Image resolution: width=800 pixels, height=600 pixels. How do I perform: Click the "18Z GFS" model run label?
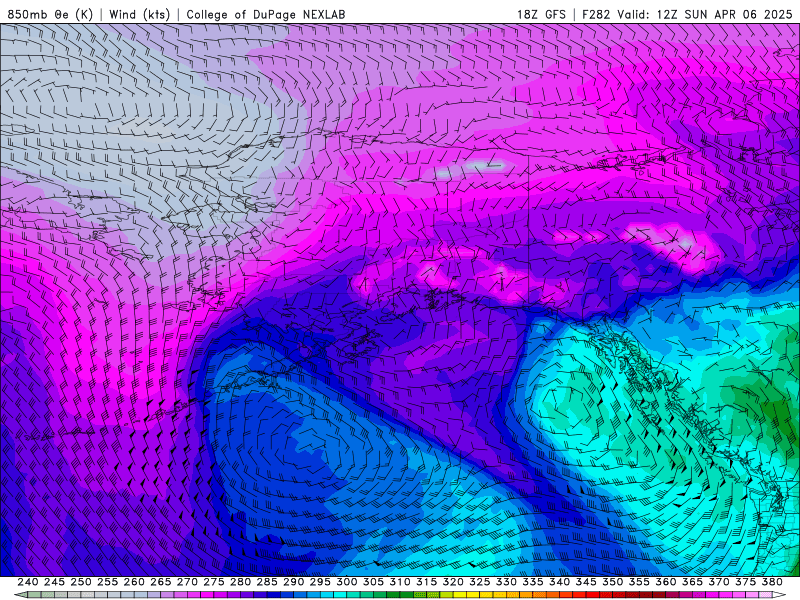click(541, 14)
